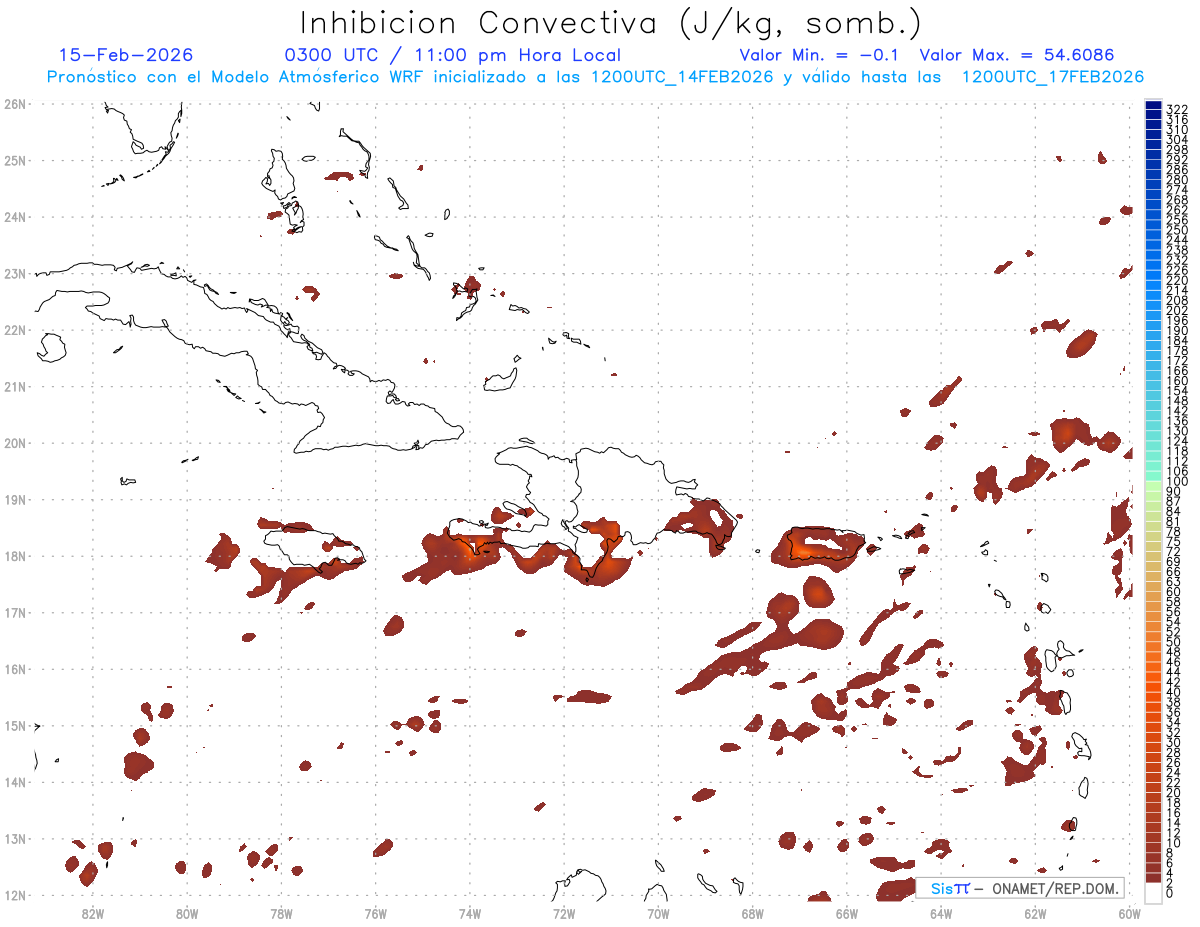This screenshot has height=927, width=1200.
Task: Click the latitude label '25N'
Action: 14,160
